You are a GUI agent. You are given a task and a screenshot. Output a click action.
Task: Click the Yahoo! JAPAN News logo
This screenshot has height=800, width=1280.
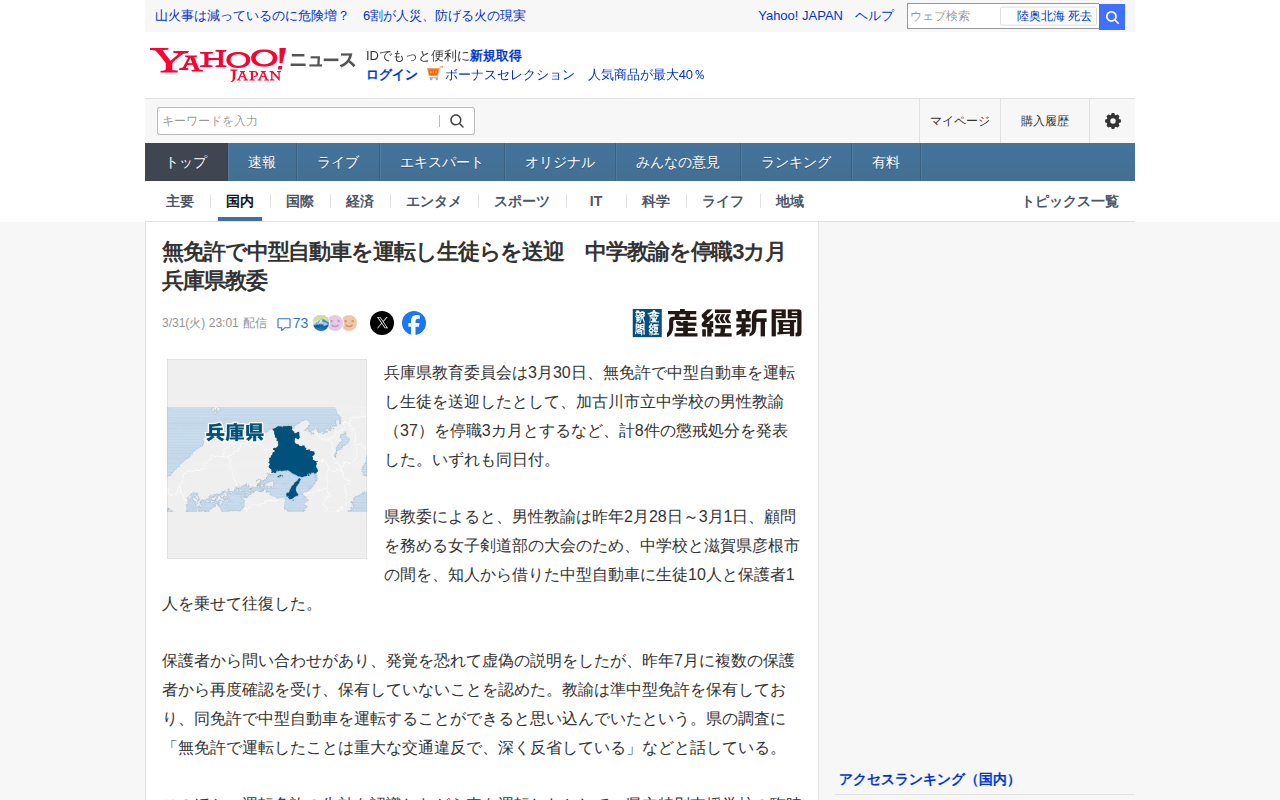click(x=252, y=63)
